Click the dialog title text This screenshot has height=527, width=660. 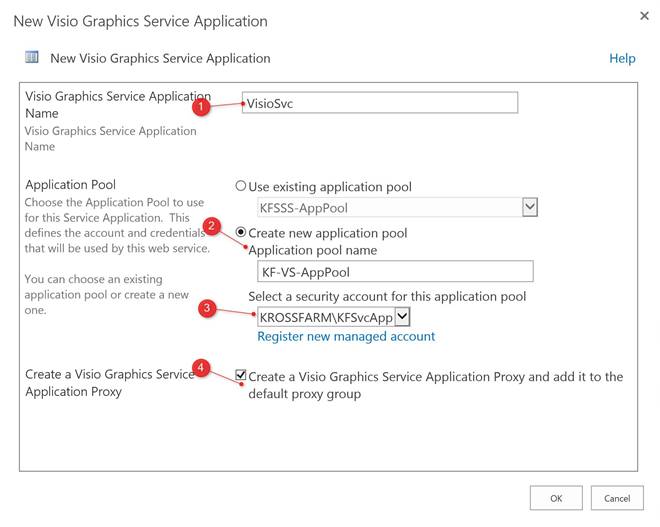point(140,21)
